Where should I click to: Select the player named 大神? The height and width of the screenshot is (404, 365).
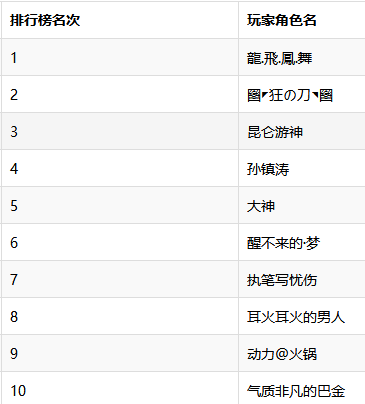click(x=261, y=206)
